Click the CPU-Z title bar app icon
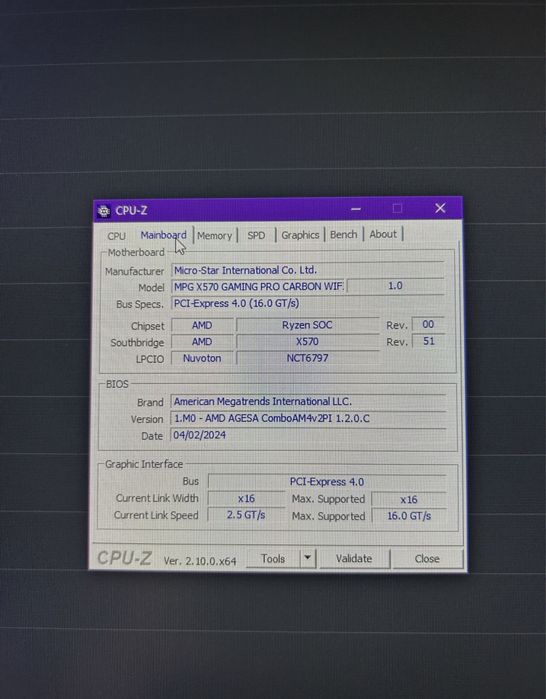546x699 pixels. tap(104, 211)
